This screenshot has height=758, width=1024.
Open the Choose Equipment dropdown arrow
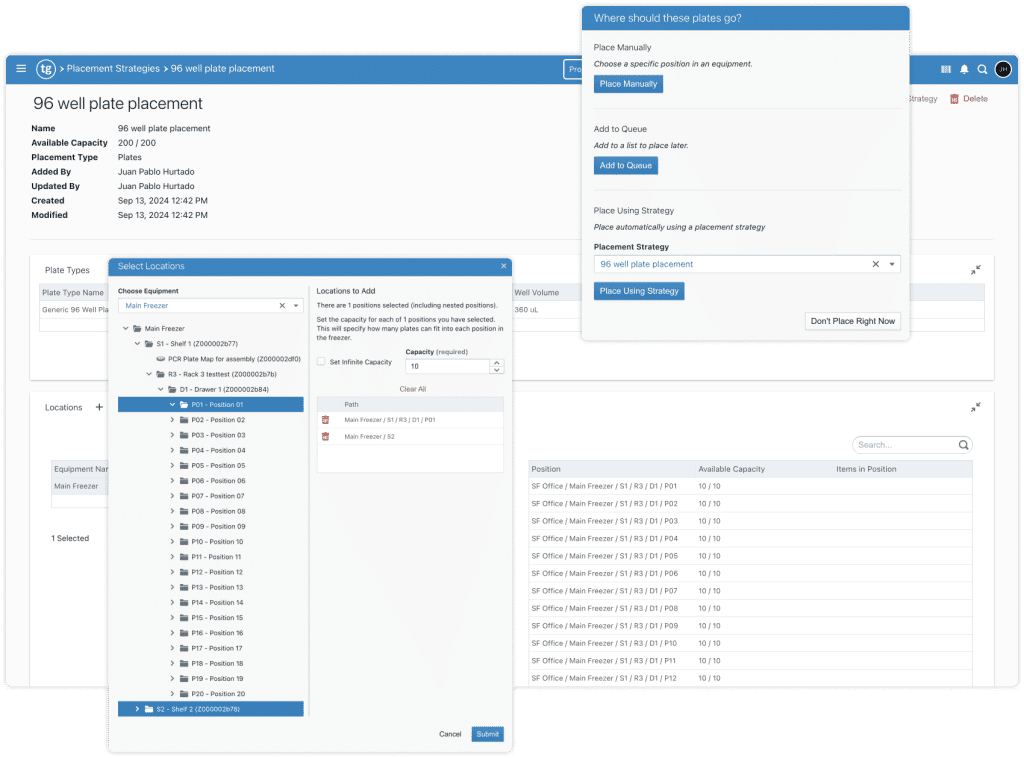pyautogui.click(x=296, y=306)
